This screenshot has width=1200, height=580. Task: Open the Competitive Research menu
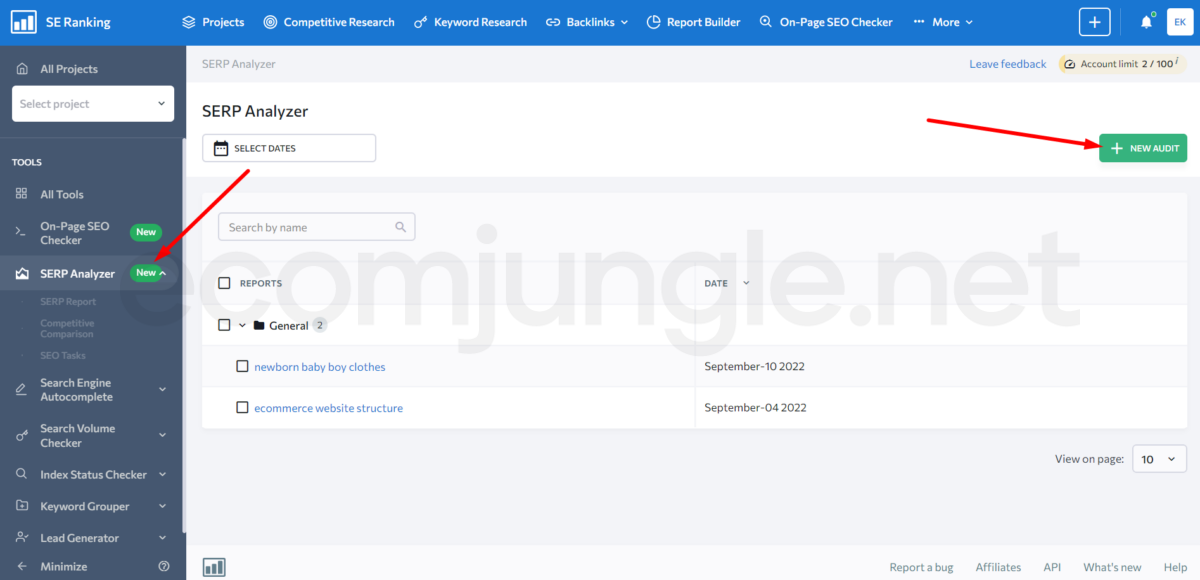[x=328, y=22]
